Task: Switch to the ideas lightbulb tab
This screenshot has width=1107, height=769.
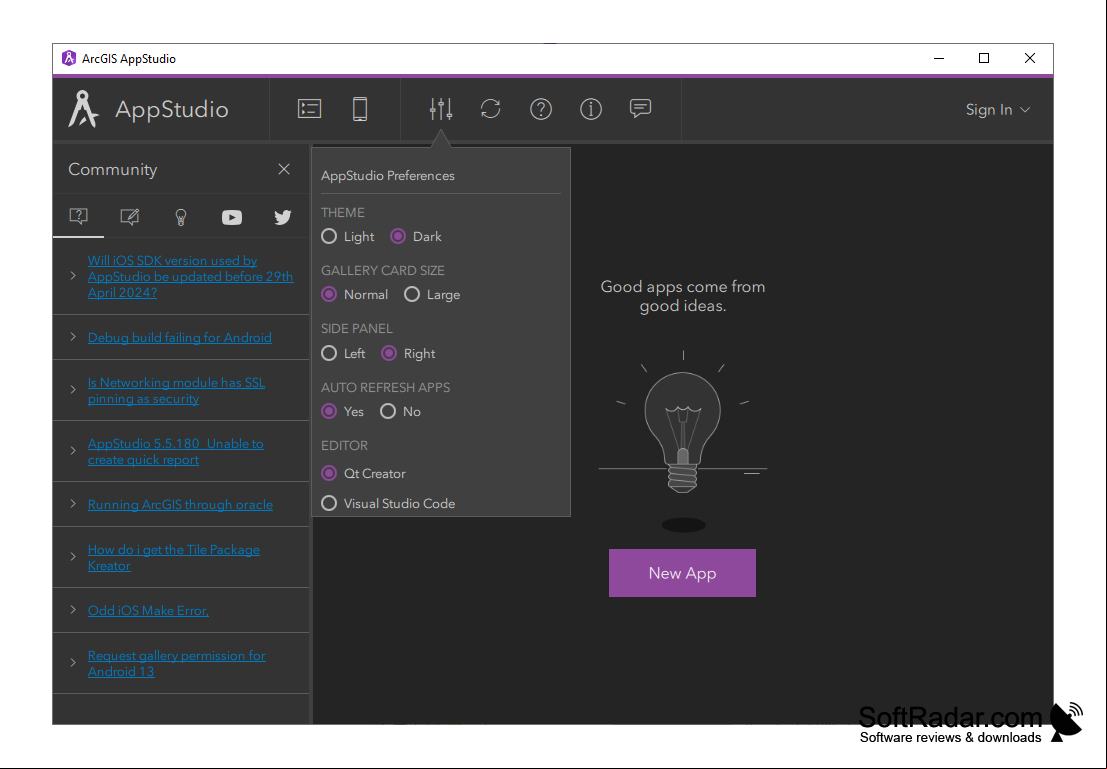Action: pyautogui.click(x=181, y=217)
